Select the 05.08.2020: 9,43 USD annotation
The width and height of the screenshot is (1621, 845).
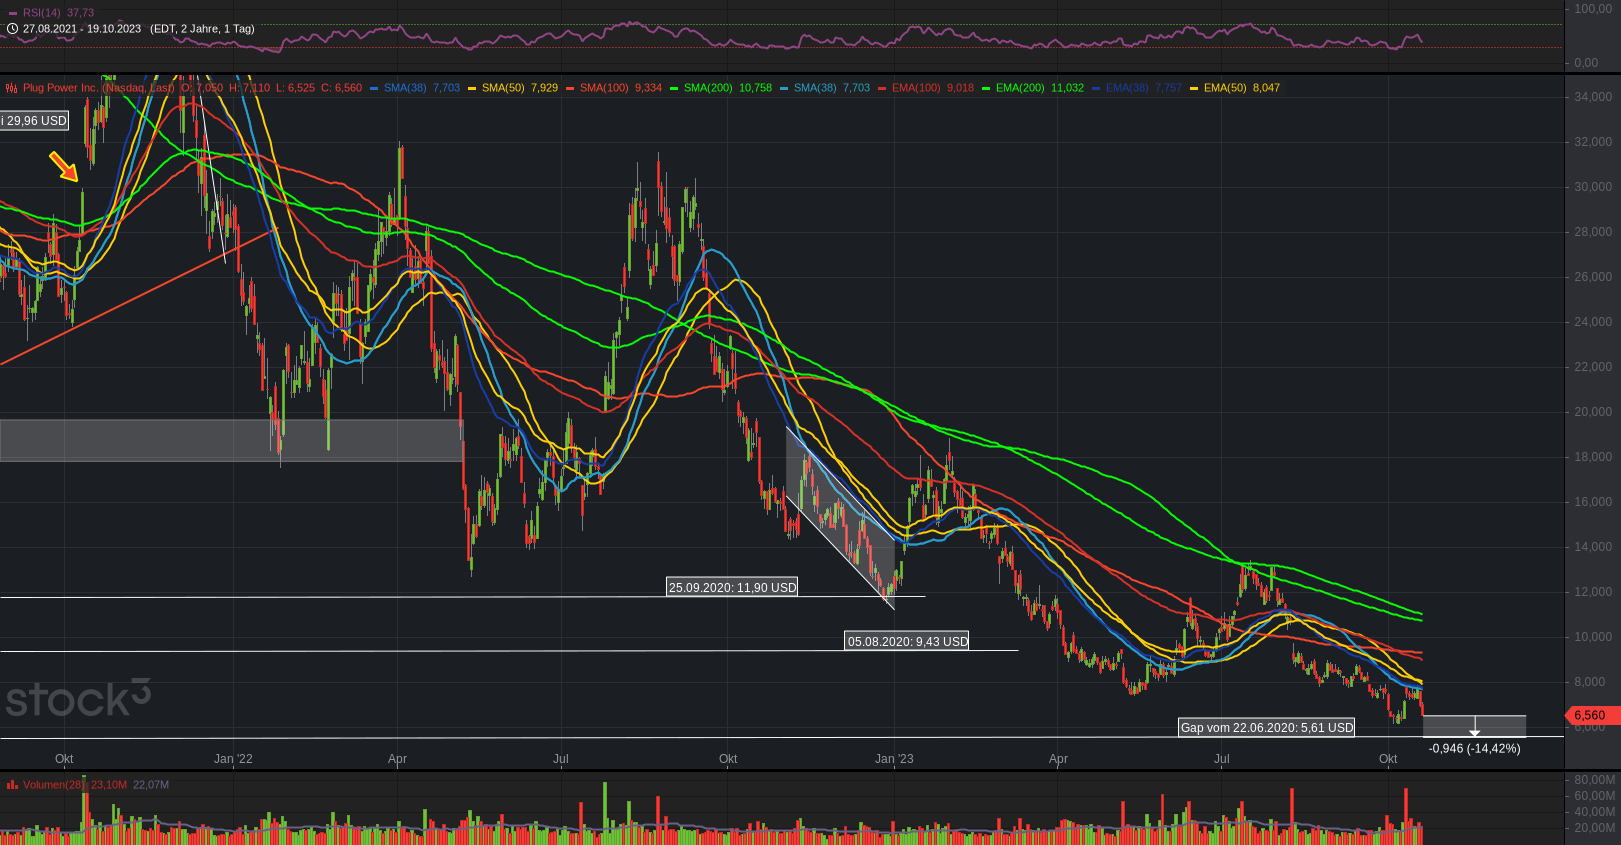click(x=907, y=641)
